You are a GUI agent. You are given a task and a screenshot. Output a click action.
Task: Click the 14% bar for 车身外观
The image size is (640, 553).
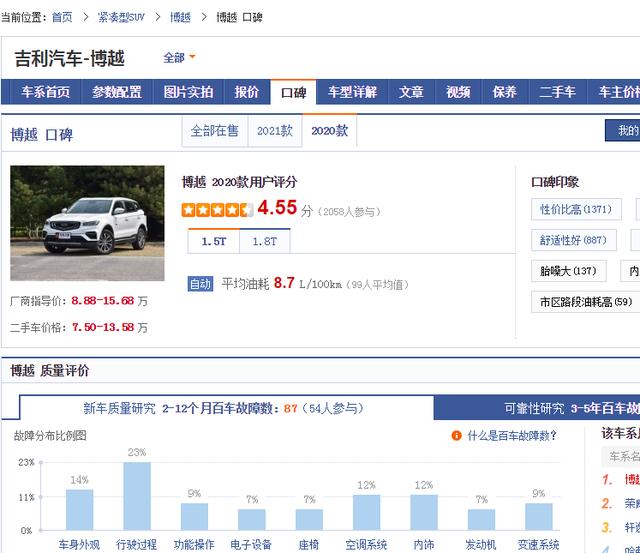point(79,510)
